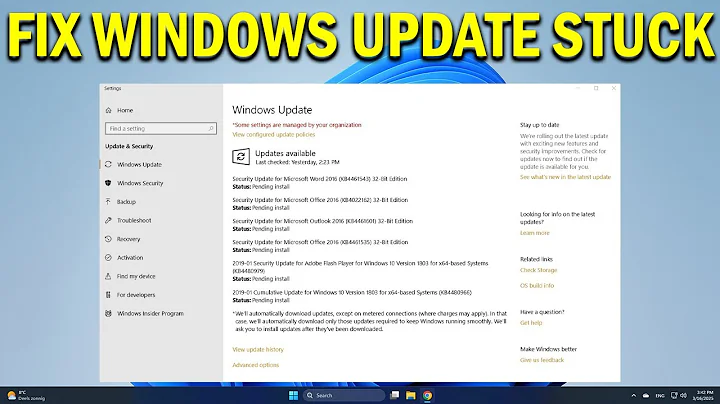The image size is (720, 404).
Task: Click the Activation checkmark circle icon
Action: click(108, 258)
